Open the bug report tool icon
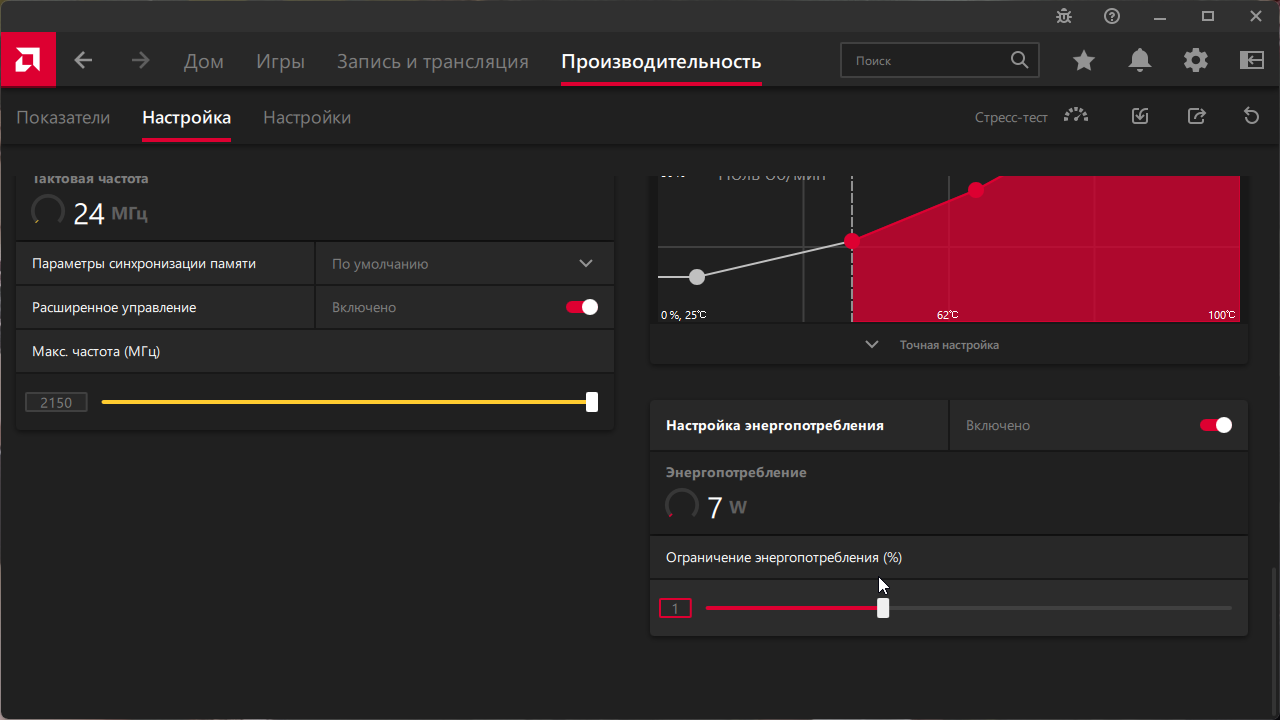This screenshot has width=1280, height=720. click(x=1063, y=16)
